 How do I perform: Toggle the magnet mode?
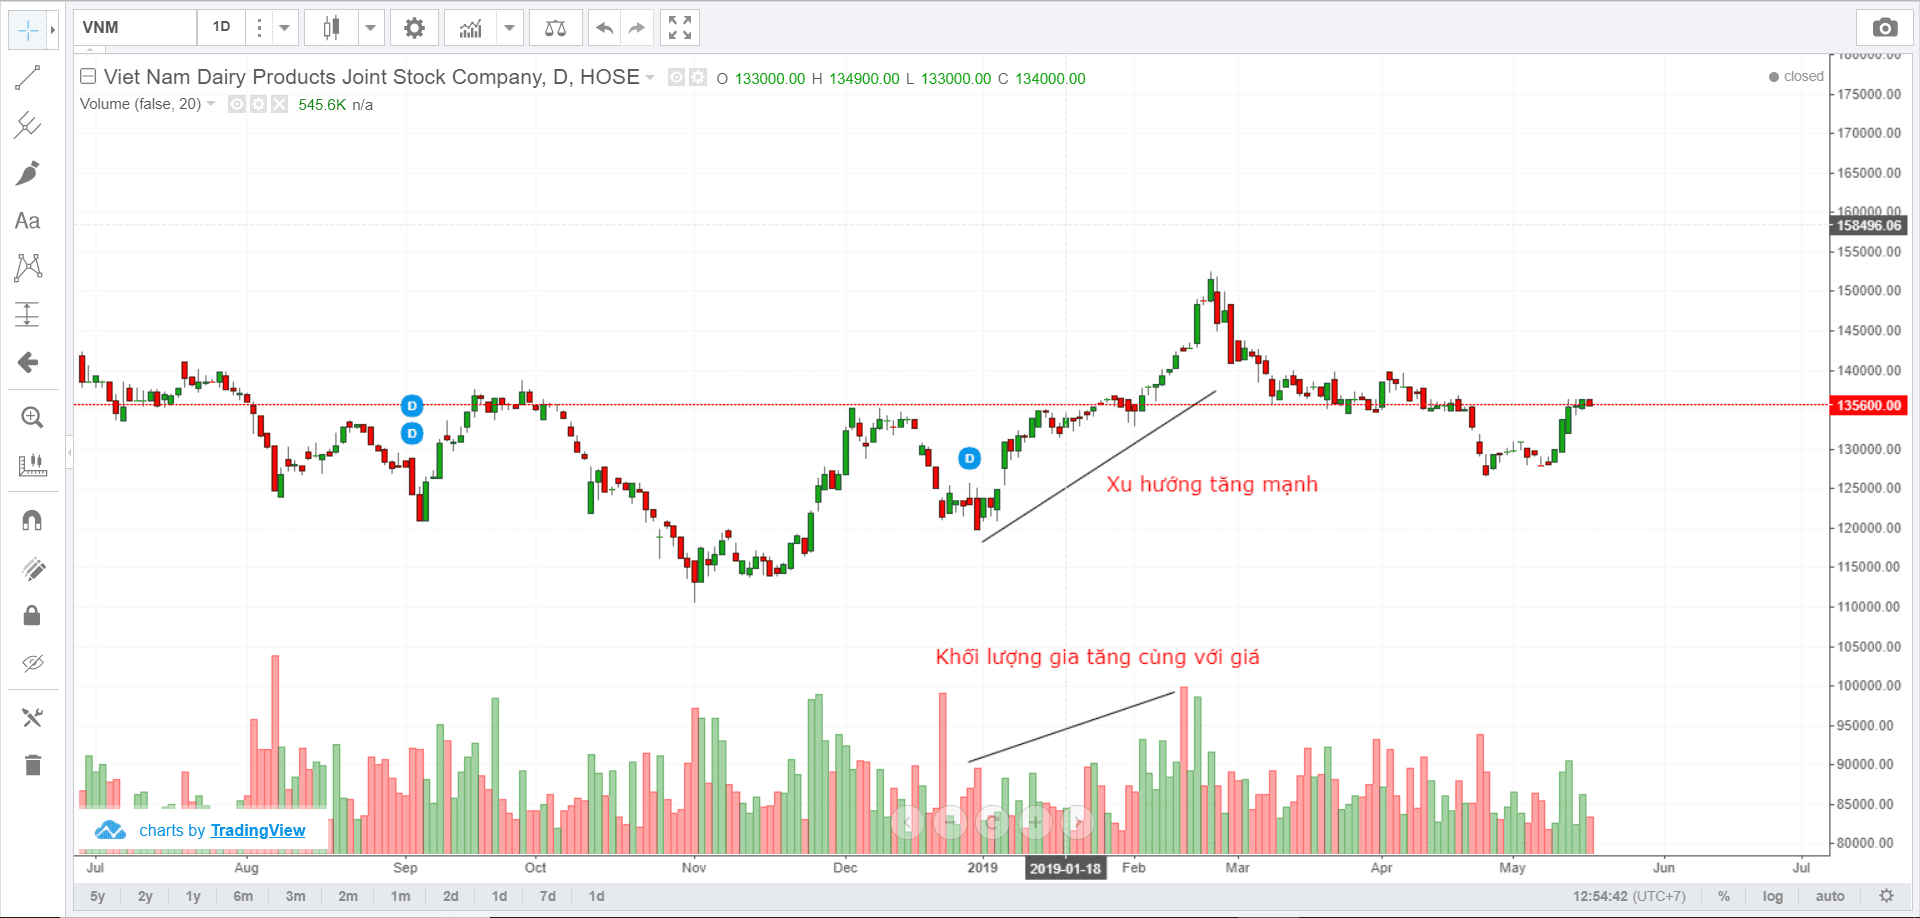click(32, 521)
